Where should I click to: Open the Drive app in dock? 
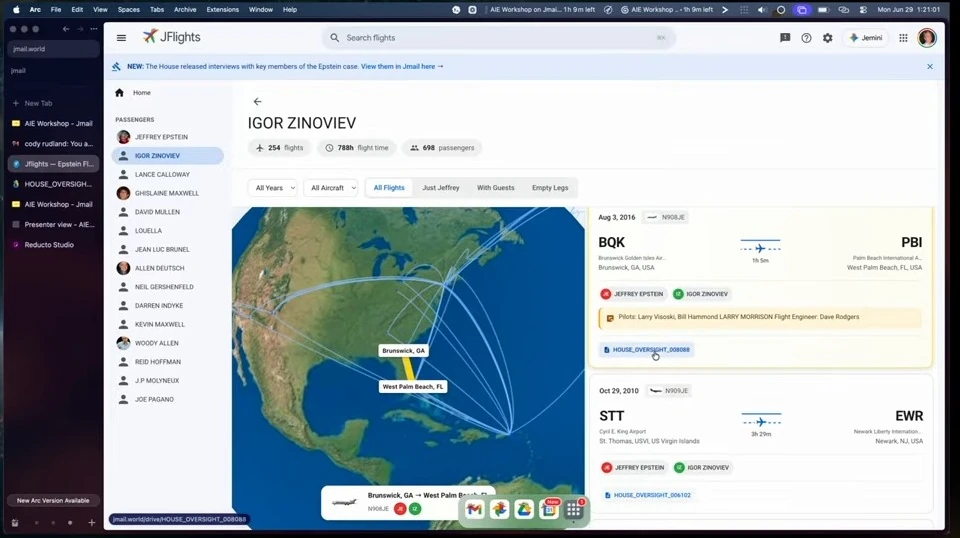pos(524,509)
